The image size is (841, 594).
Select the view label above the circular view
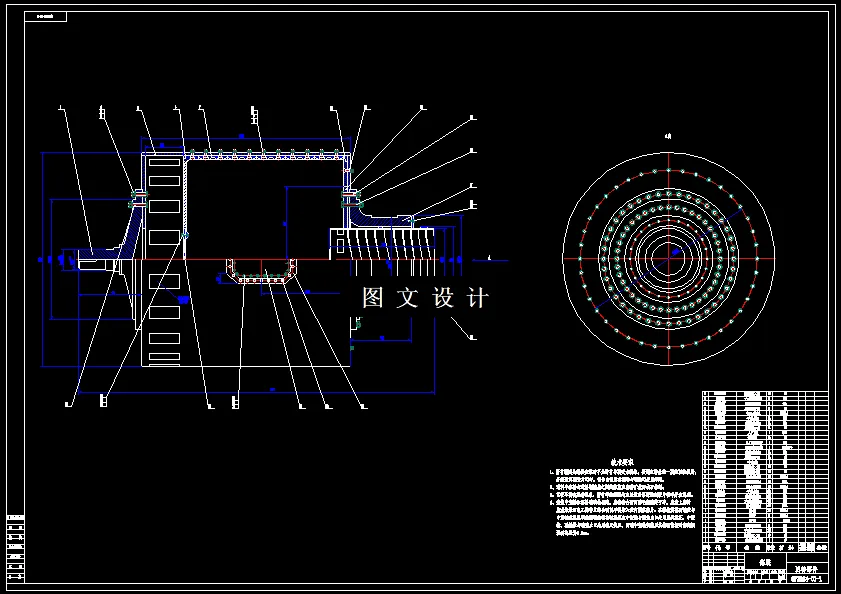pyautogui.click(x=668, y=137)
